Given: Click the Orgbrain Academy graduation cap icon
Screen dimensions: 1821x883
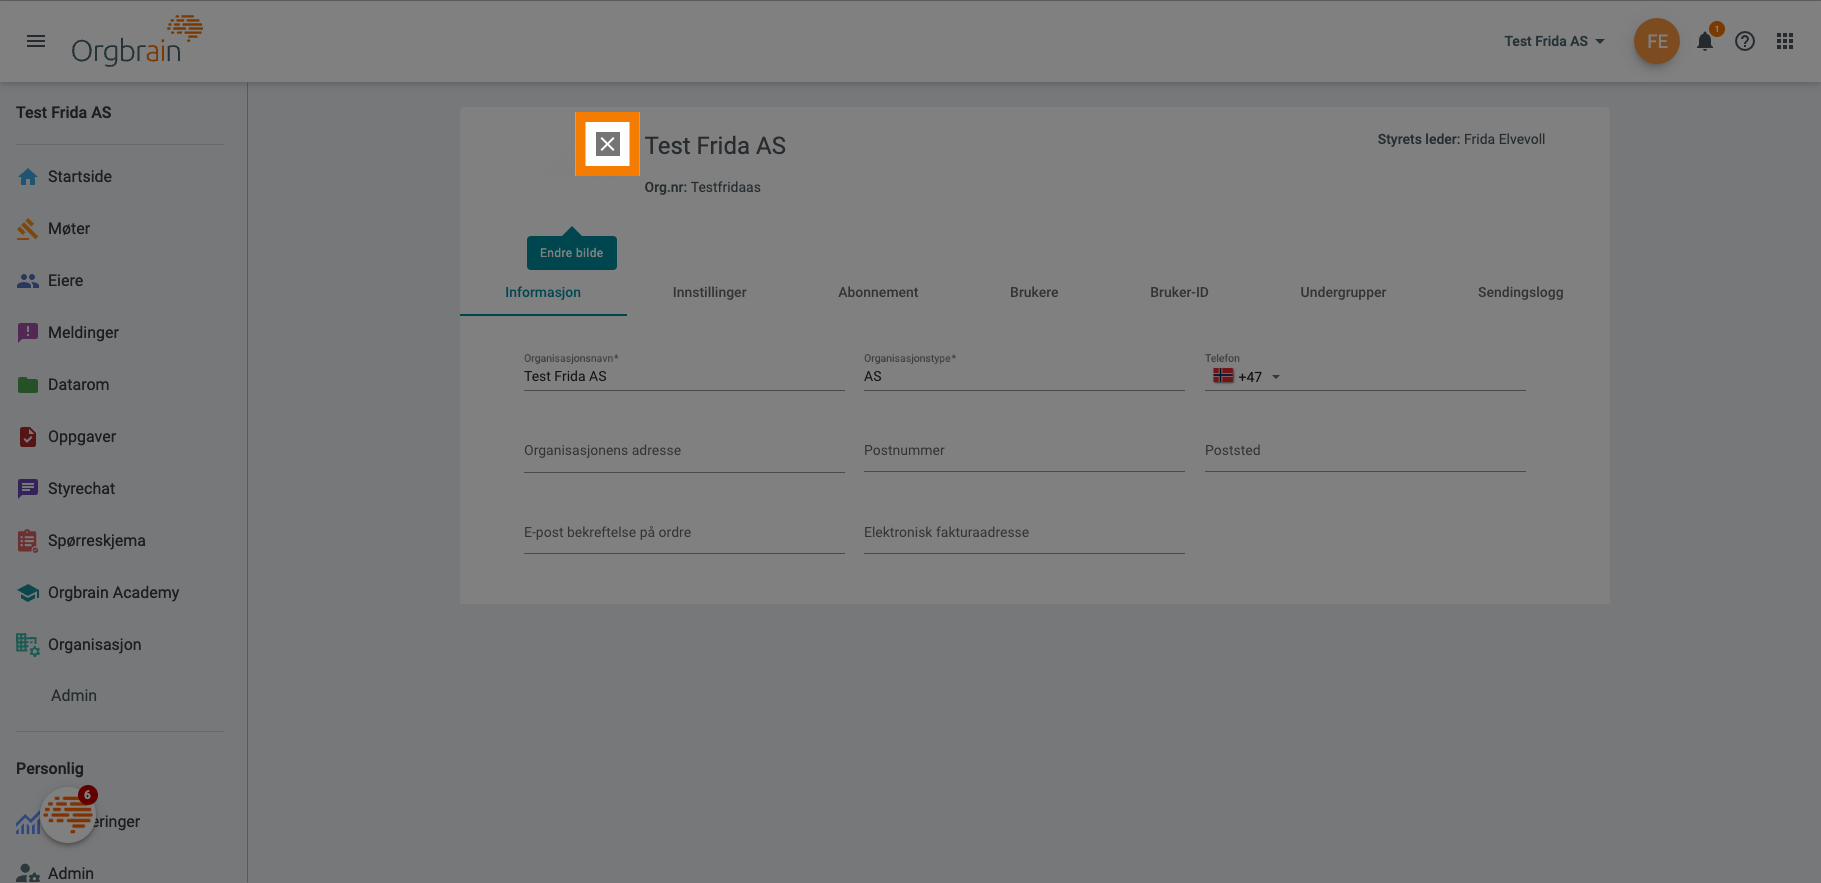Looking at the screenshot, I should point(28,593).
